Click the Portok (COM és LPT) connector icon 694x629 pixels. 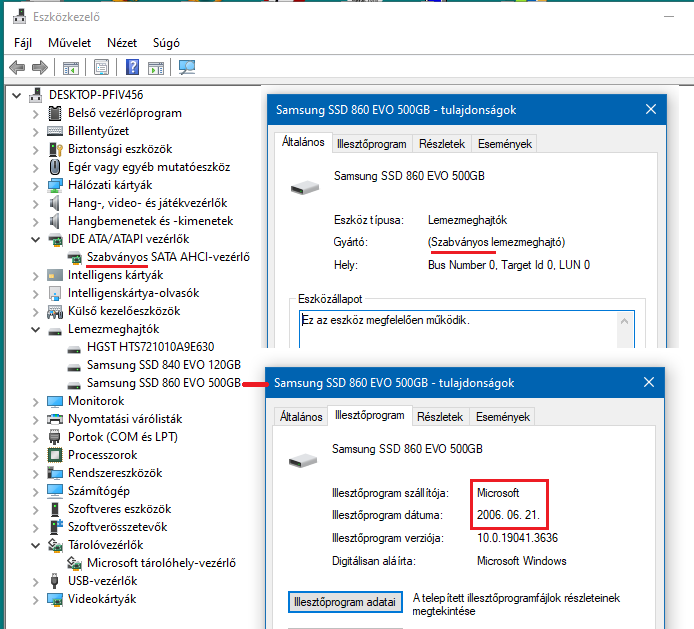click(54, 437)
